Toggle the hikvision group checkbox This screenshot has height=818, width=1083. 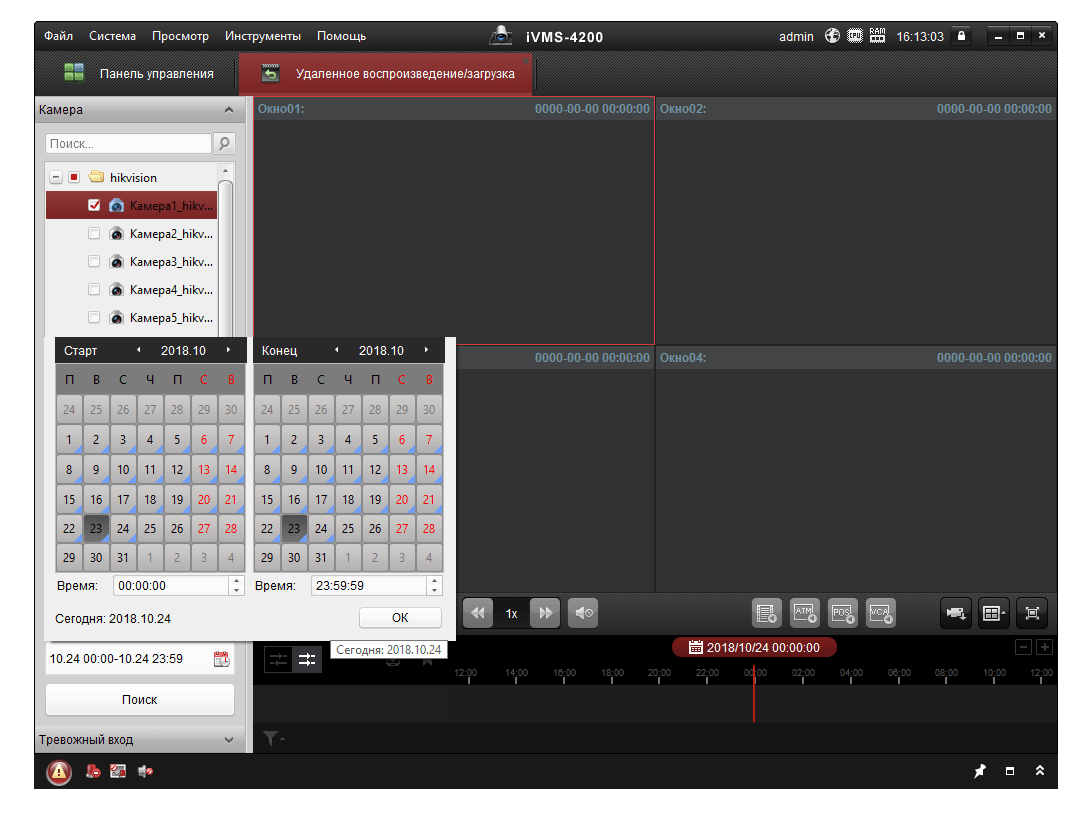click(74, 178)
